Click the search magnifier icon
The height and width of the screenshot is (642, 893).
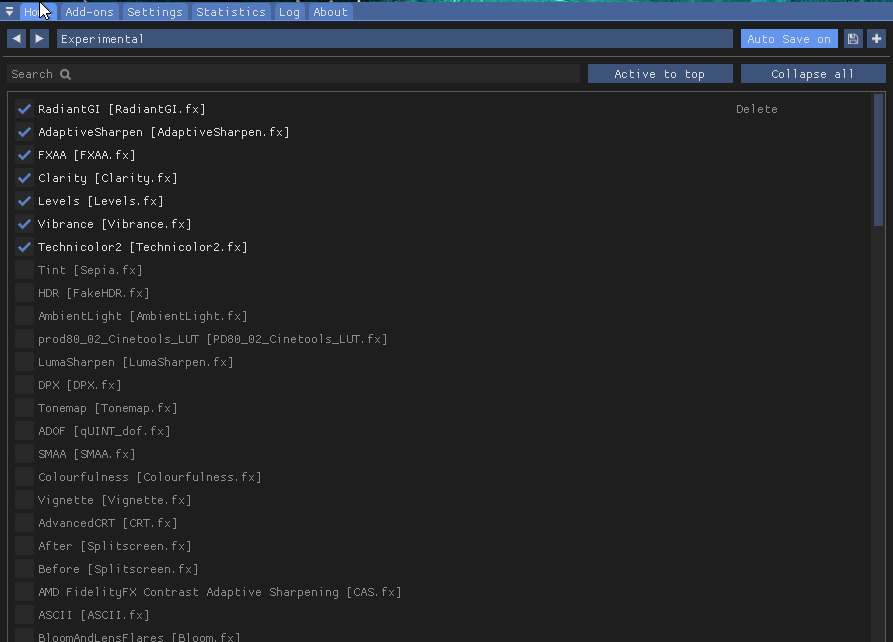65,74
